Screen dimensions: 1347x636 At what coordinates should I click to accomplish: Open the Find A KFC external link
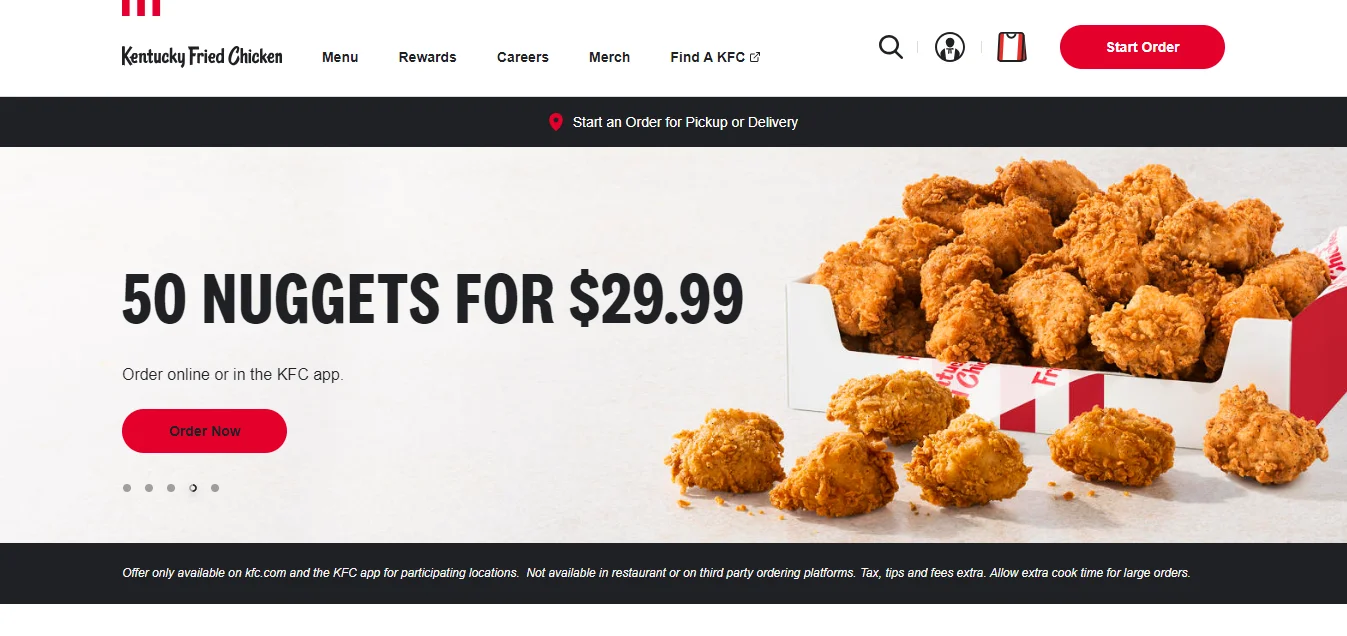pyautogui.click(x=715, y=57)
